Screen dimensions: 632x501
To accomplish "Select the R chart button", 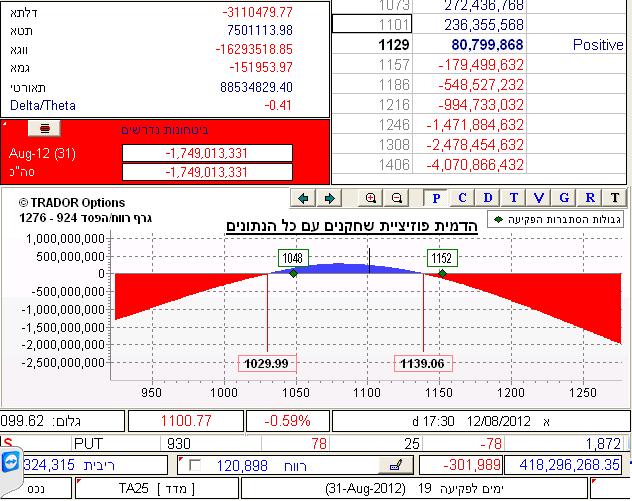I will [x=591, y=198].
